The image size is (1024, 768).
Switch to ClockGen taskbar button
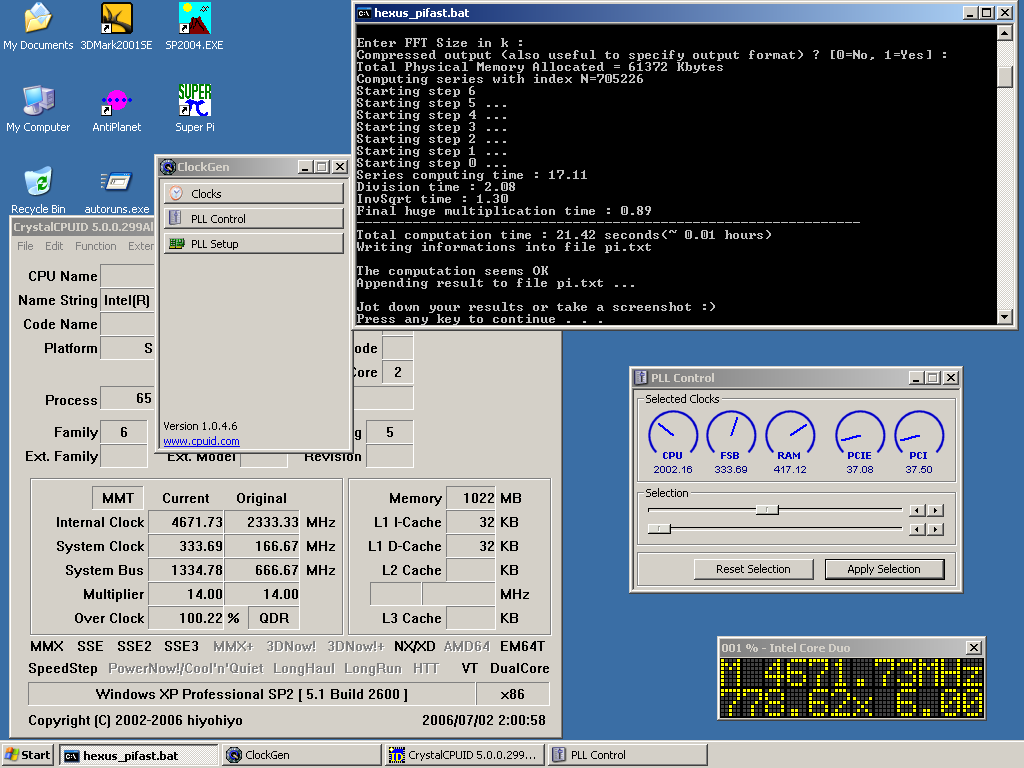click(302, 756)
